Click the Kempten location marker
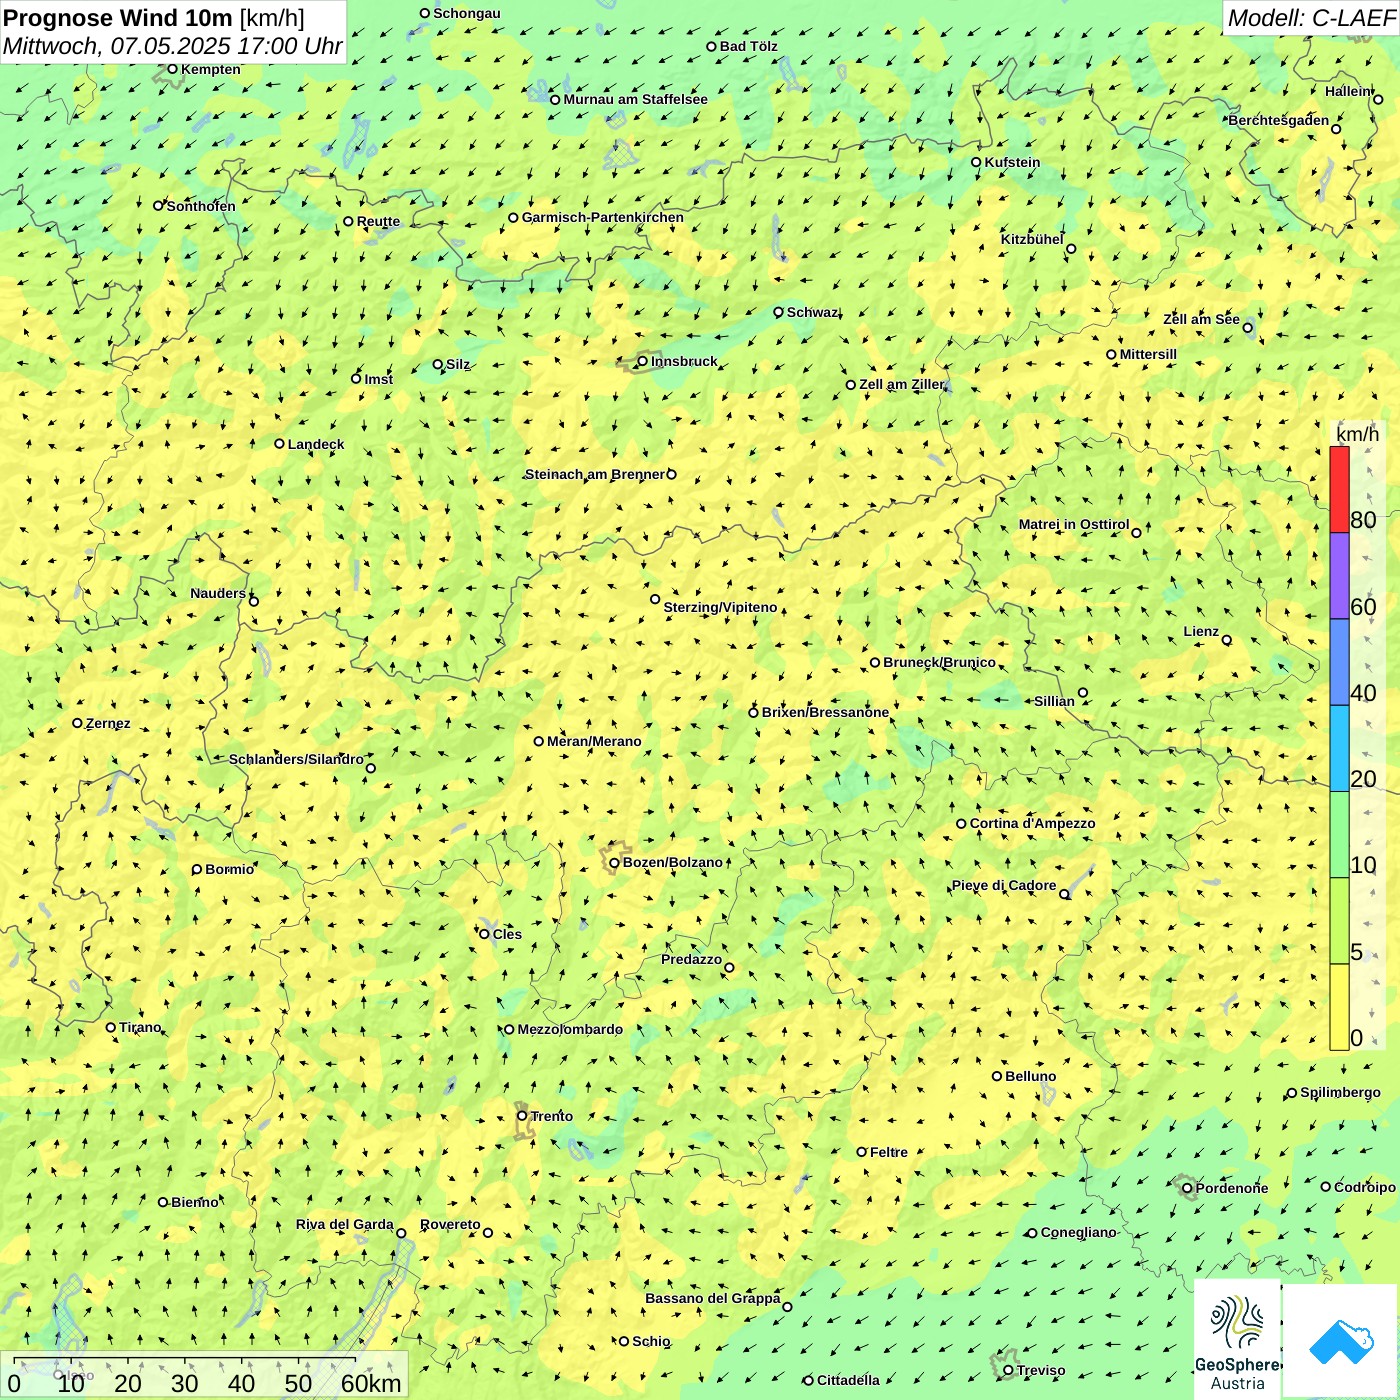Image resolution: width=1400 pixels, height=1400 pixels. click(172, 70)
